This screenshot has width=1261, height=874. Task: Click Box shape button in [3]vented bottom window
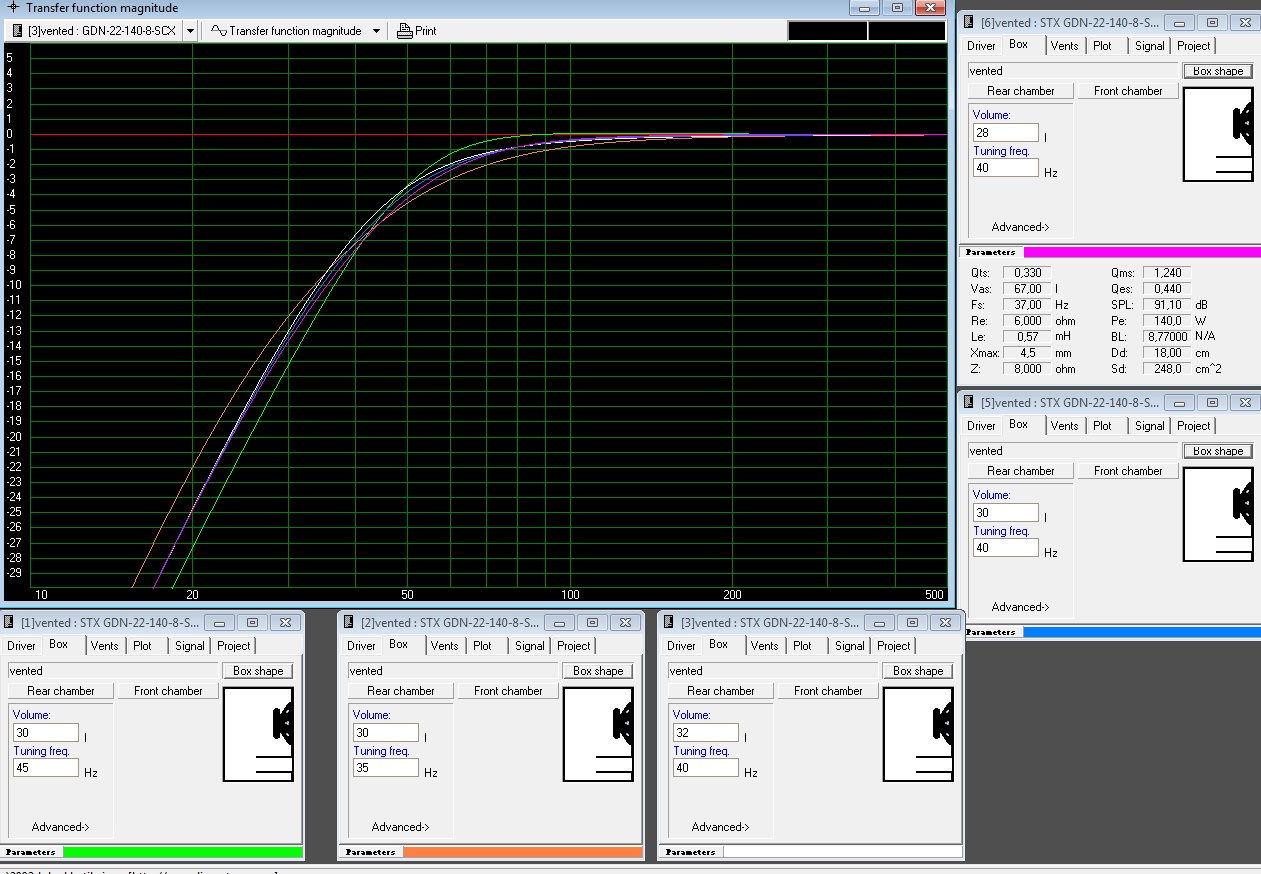pyautogui.click(x=918, y=671)
